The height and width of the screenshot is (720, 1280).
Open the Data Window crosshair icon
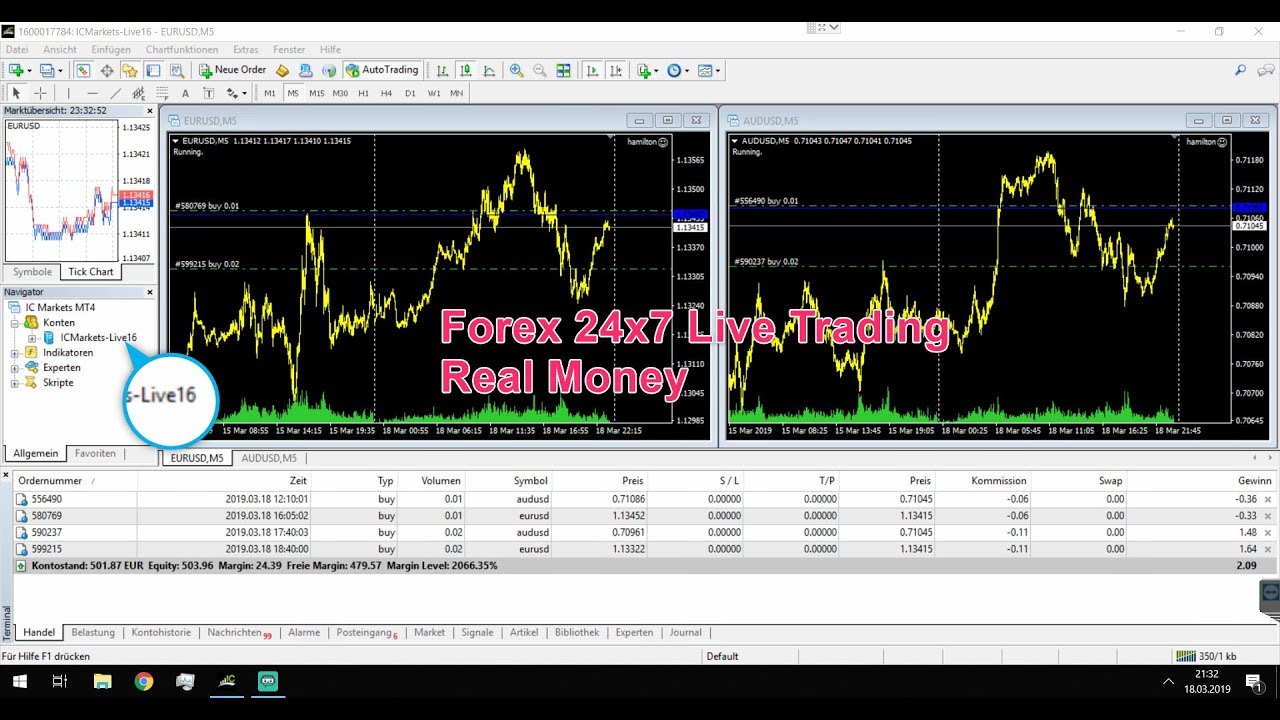(x=107, y=70)
